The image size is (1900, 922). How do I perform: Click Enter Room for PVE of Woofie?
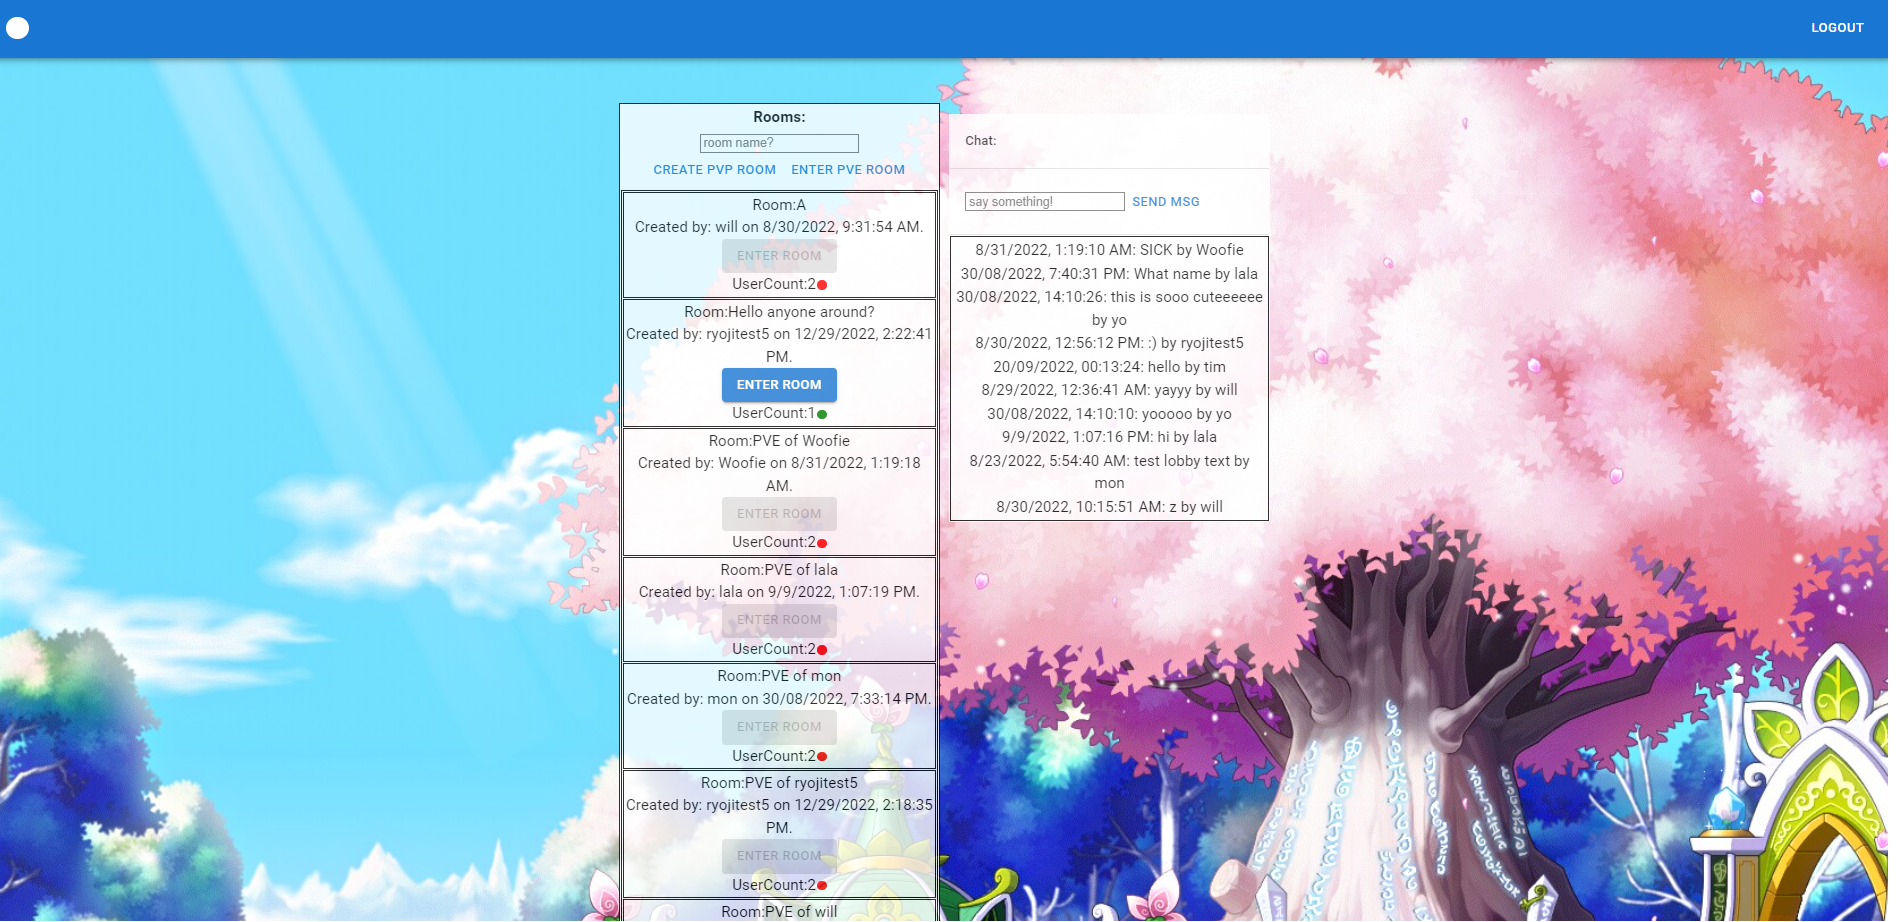click(x=779, y=514)
